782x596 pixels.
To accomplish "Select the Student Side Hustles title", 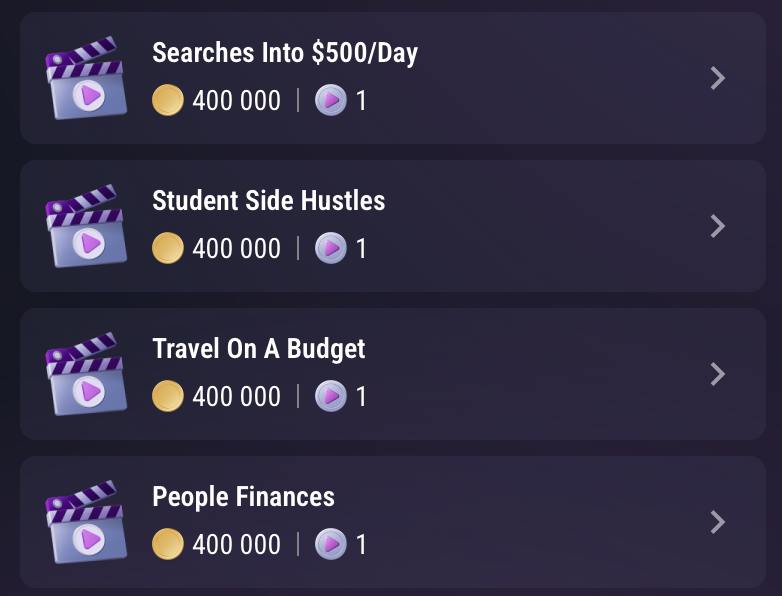I will (268, 201).
